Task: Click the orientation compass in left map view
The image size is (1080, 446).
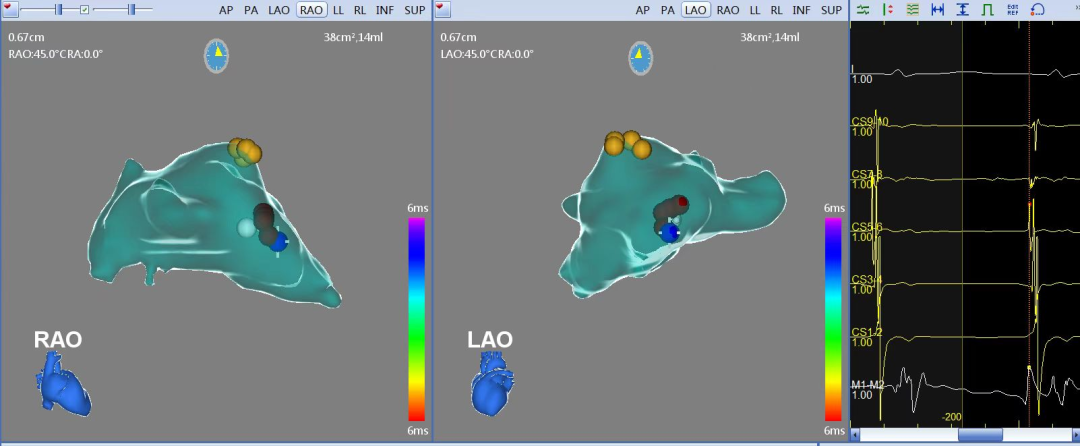Action: coord(216,56)
